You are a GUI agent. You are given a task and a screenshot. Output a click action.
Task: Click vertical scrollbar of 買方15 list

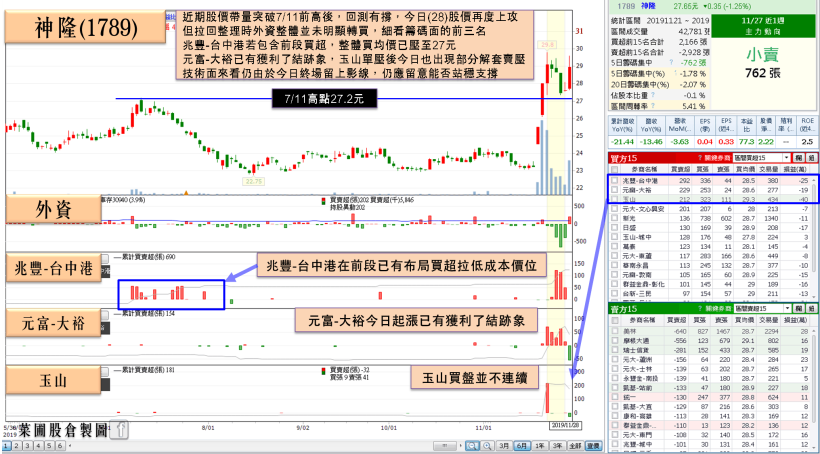tap(814, 238)
